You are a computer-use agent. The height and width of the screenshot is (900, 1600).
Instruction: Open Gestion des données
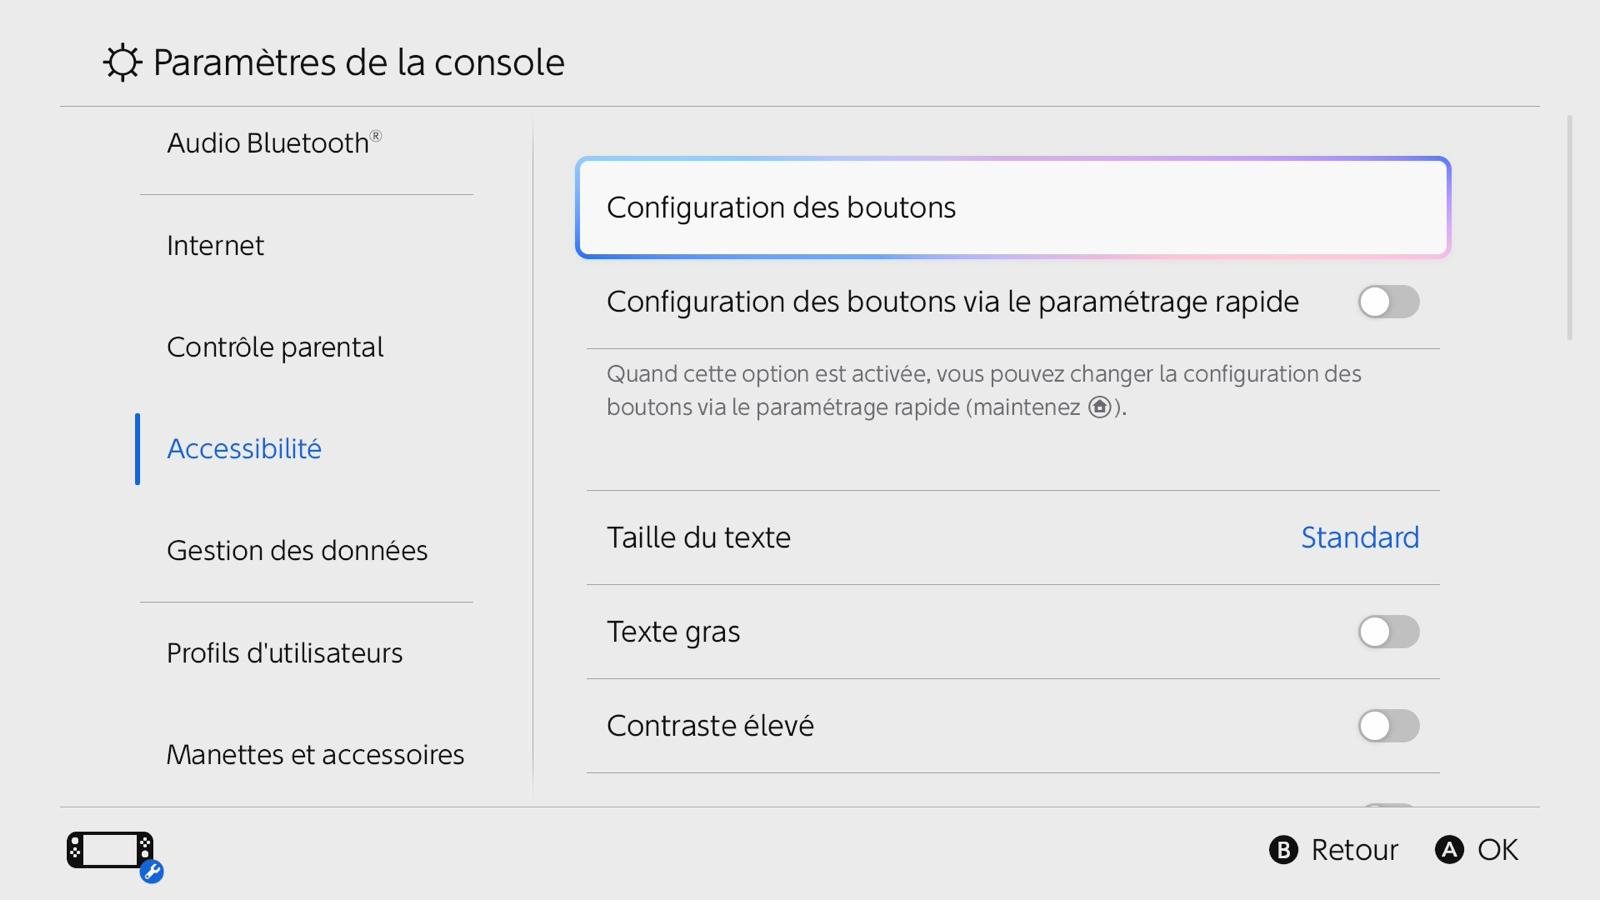tap(297, 550)
